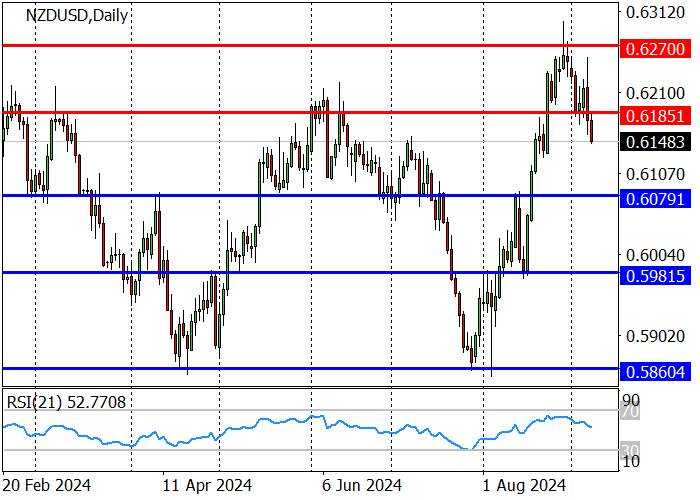Screen dimensions: 700x500
Task: Select the 0.61070 price scale value
Action: coord(655,174)
